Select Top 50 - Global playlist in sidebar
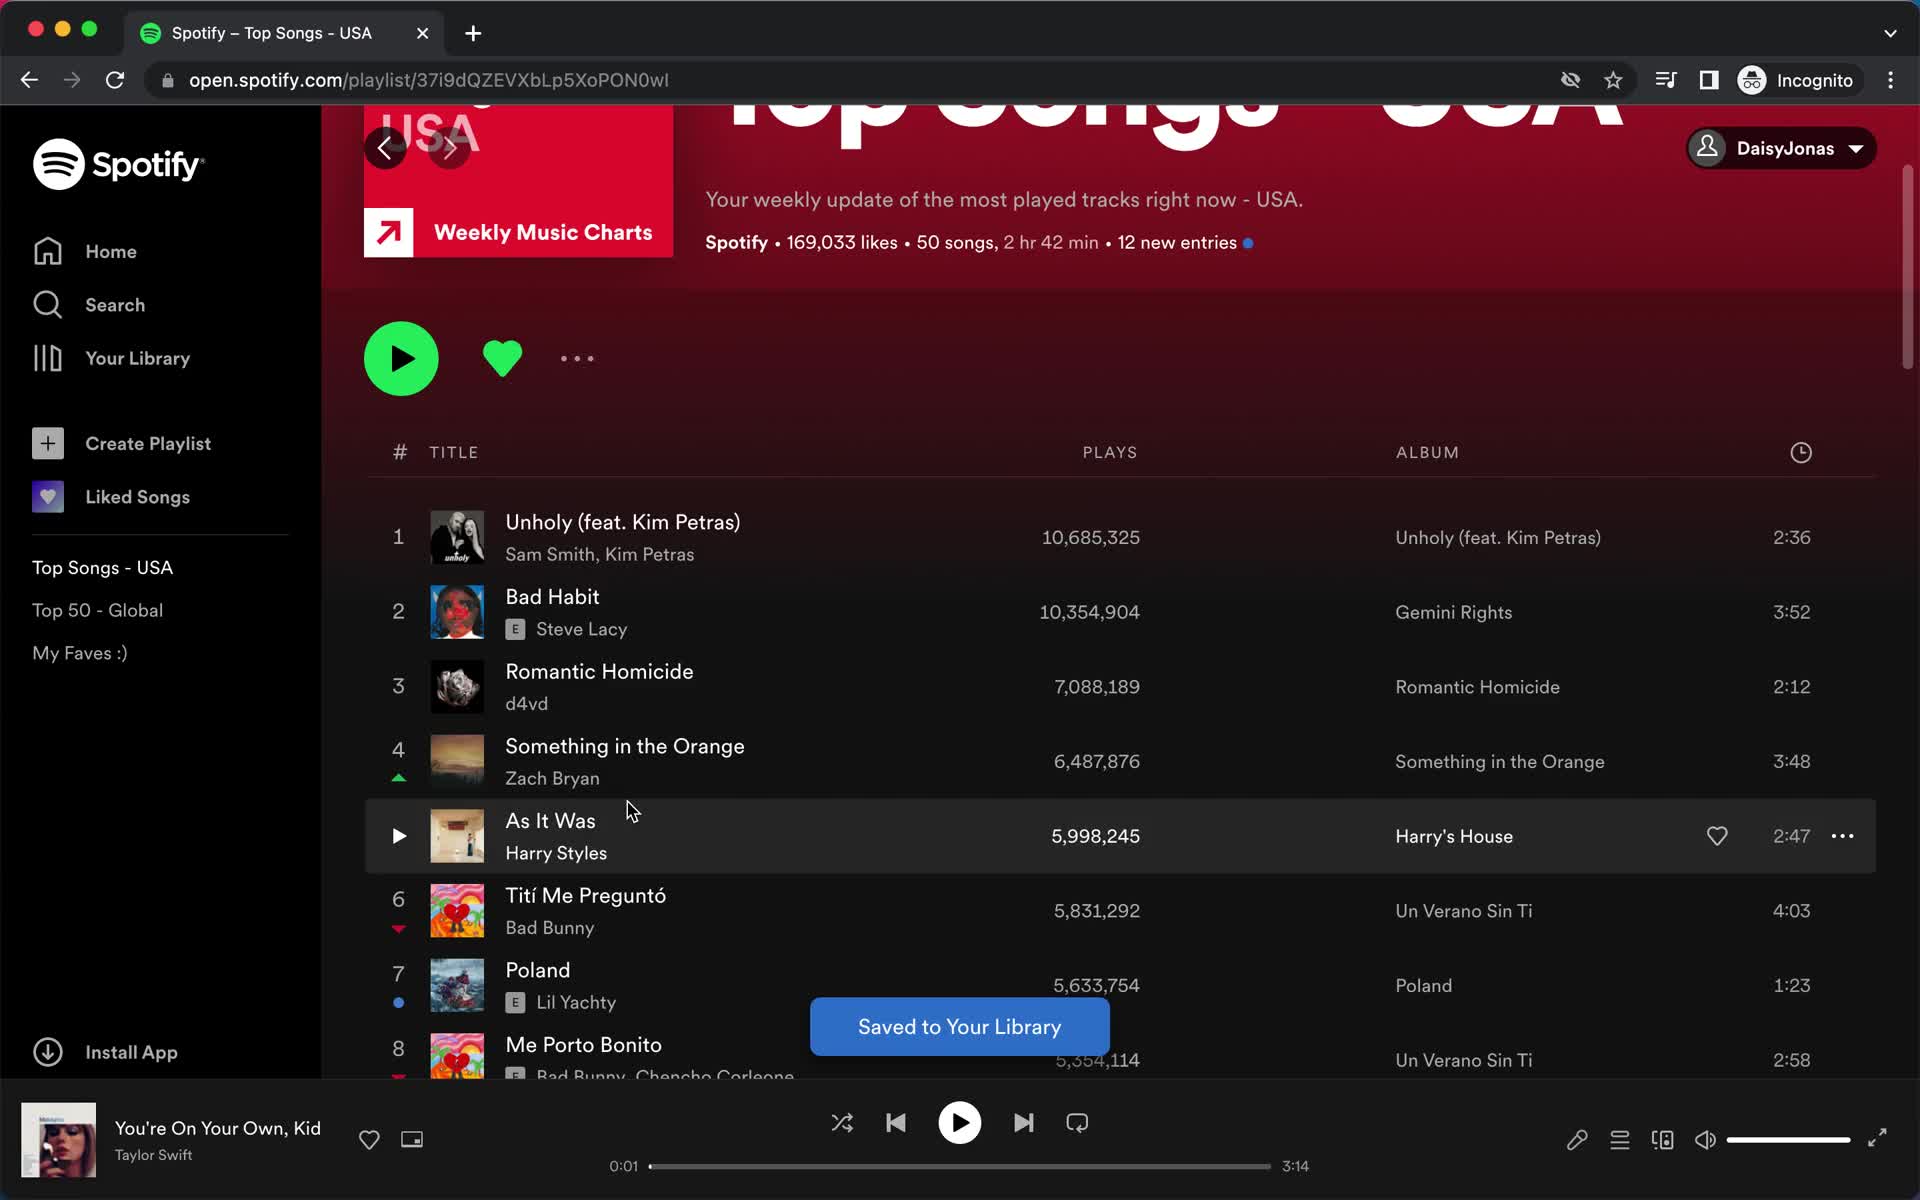 (97, 610)
